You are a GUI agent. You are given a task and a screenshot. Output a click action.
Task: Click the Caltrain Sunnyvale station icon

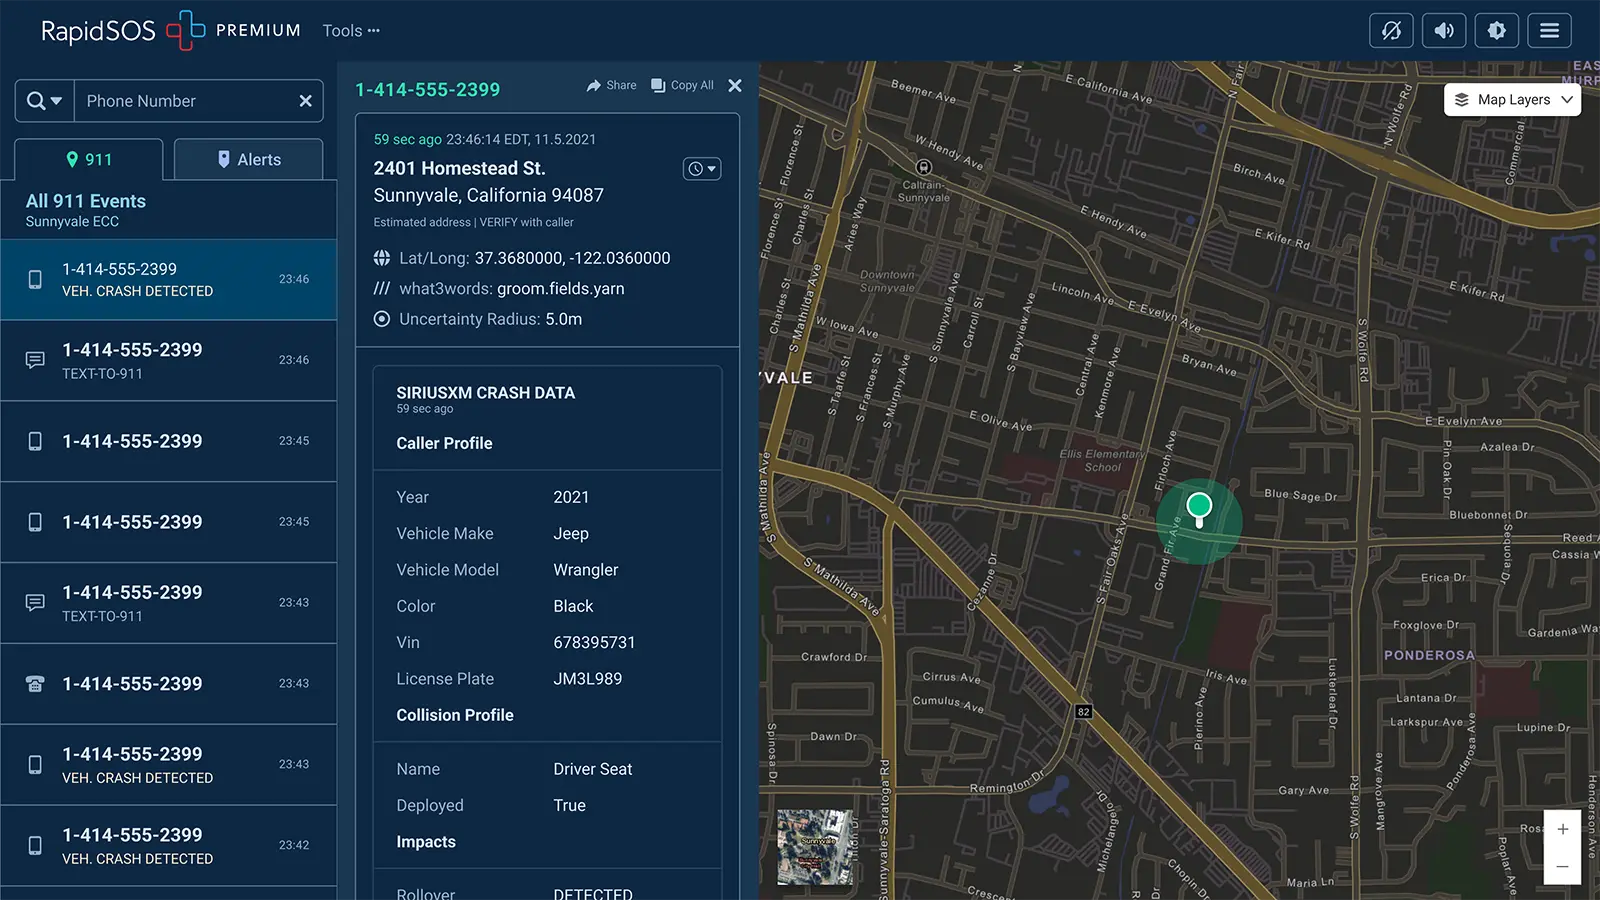(924, 167)
